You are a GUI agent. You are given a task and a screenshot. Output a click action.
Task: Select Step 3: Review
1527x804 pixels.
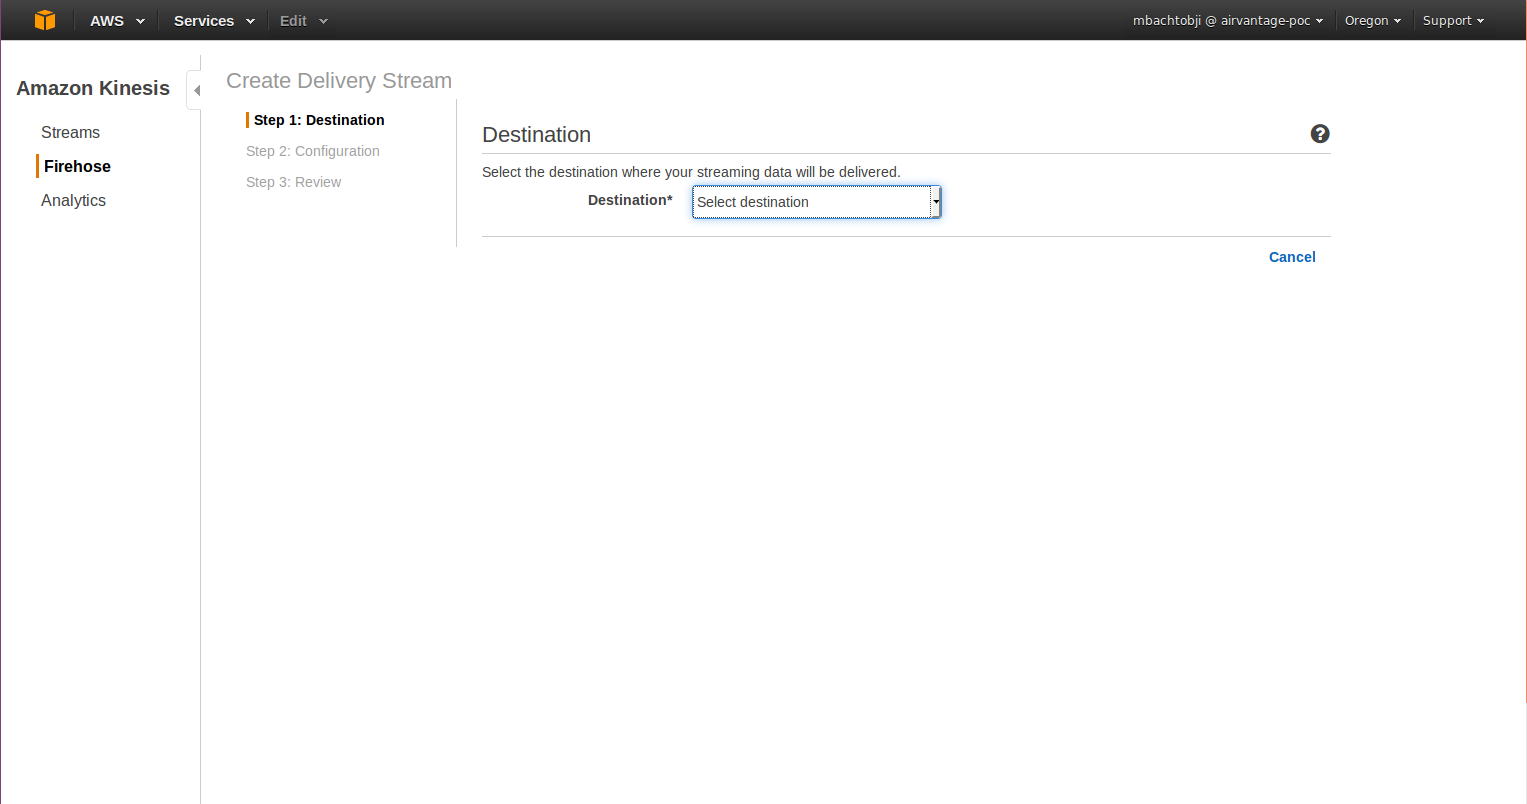click(x=294, y=182)
